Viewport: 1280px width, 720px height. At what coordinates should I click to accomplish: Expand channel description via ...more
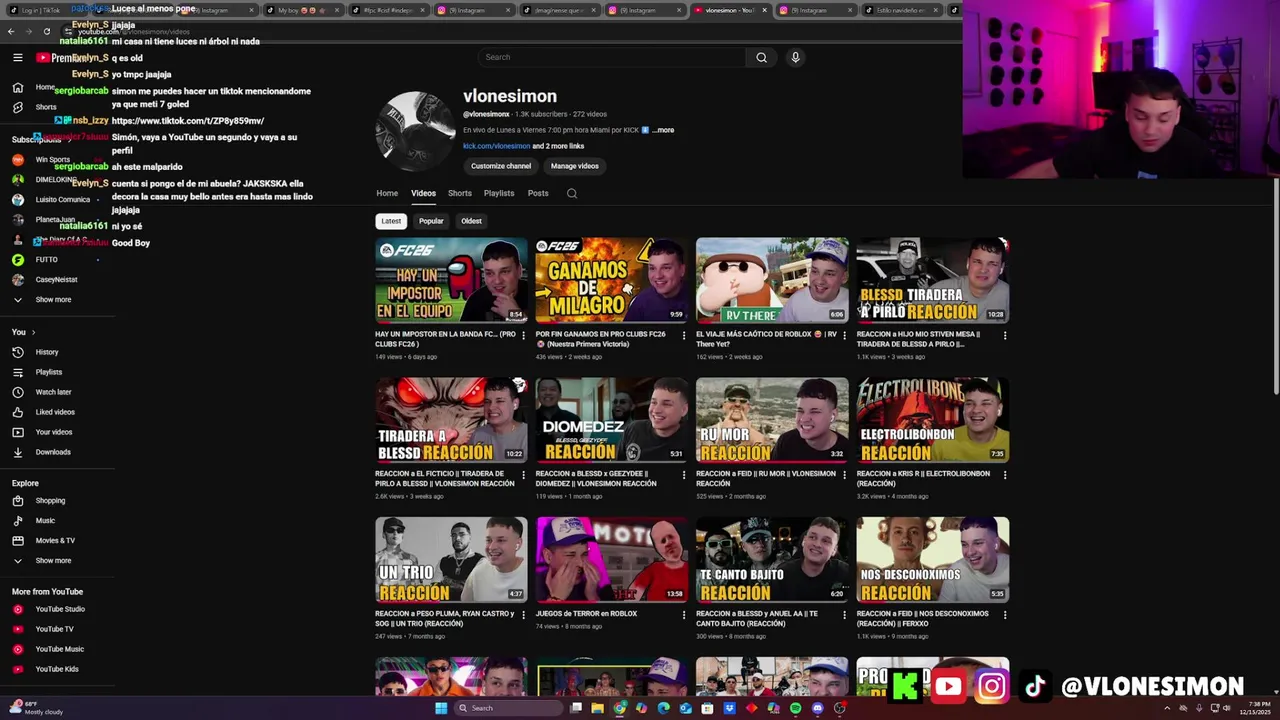(664, 130)
